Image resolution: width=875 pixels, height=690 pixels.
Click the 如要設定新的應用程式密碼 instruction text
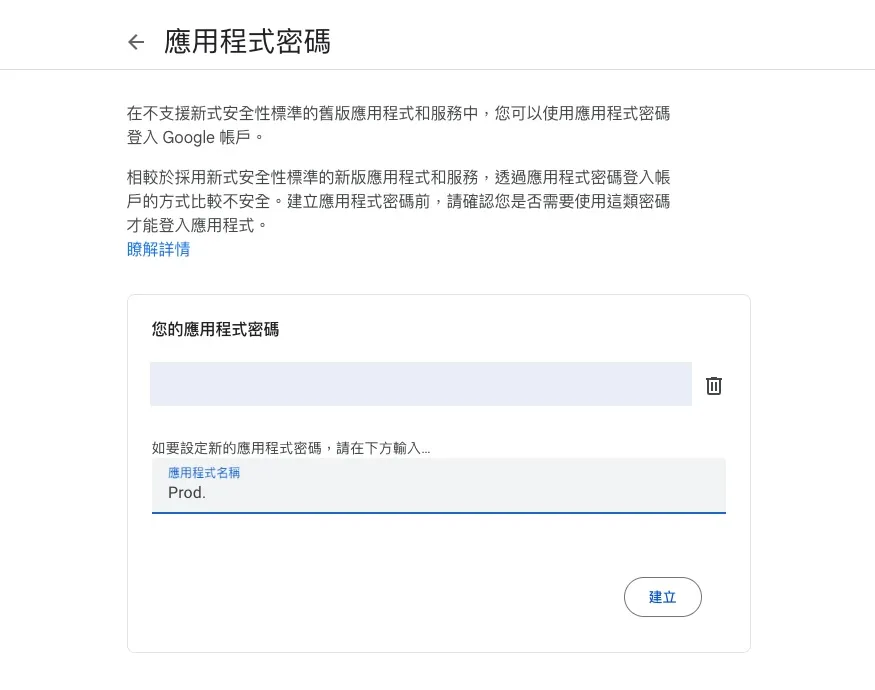pyautogui.click(x=291, y=448)
